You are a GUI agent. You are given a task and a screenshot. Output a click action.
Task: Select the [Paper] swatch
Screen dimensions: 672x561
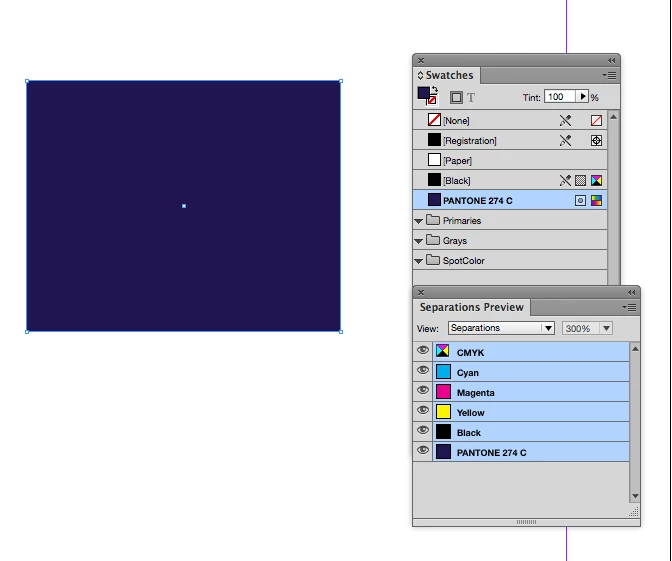click(510, 161)
